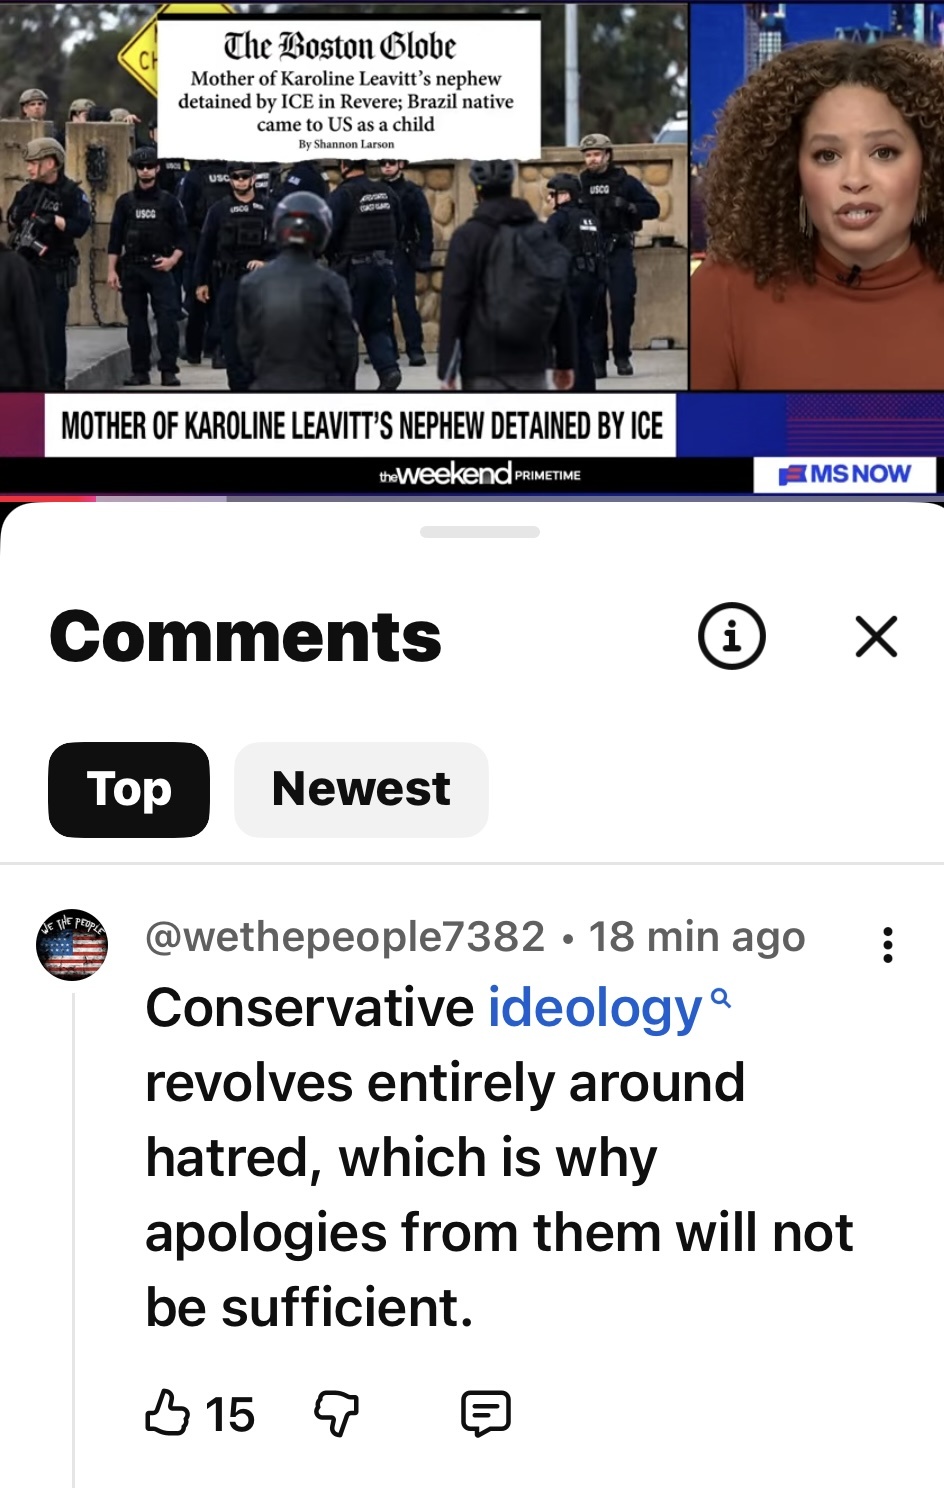Dislike the comment with thumbs-down icon
Image resolution: width=944 pixels, height=1488 pixels.
[336, 1414]
